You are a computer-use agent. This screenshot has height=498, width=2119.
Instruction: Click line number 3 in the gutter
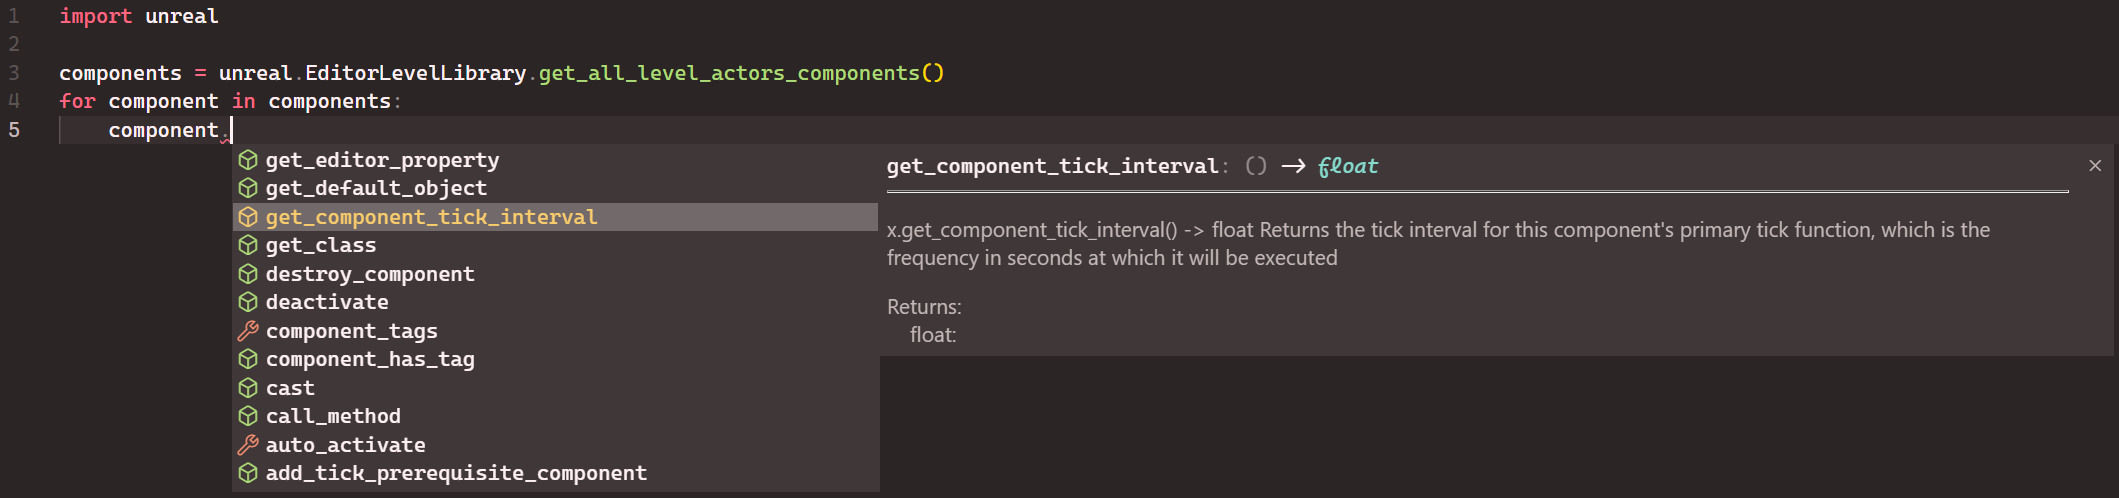click(x=14, y=73)
